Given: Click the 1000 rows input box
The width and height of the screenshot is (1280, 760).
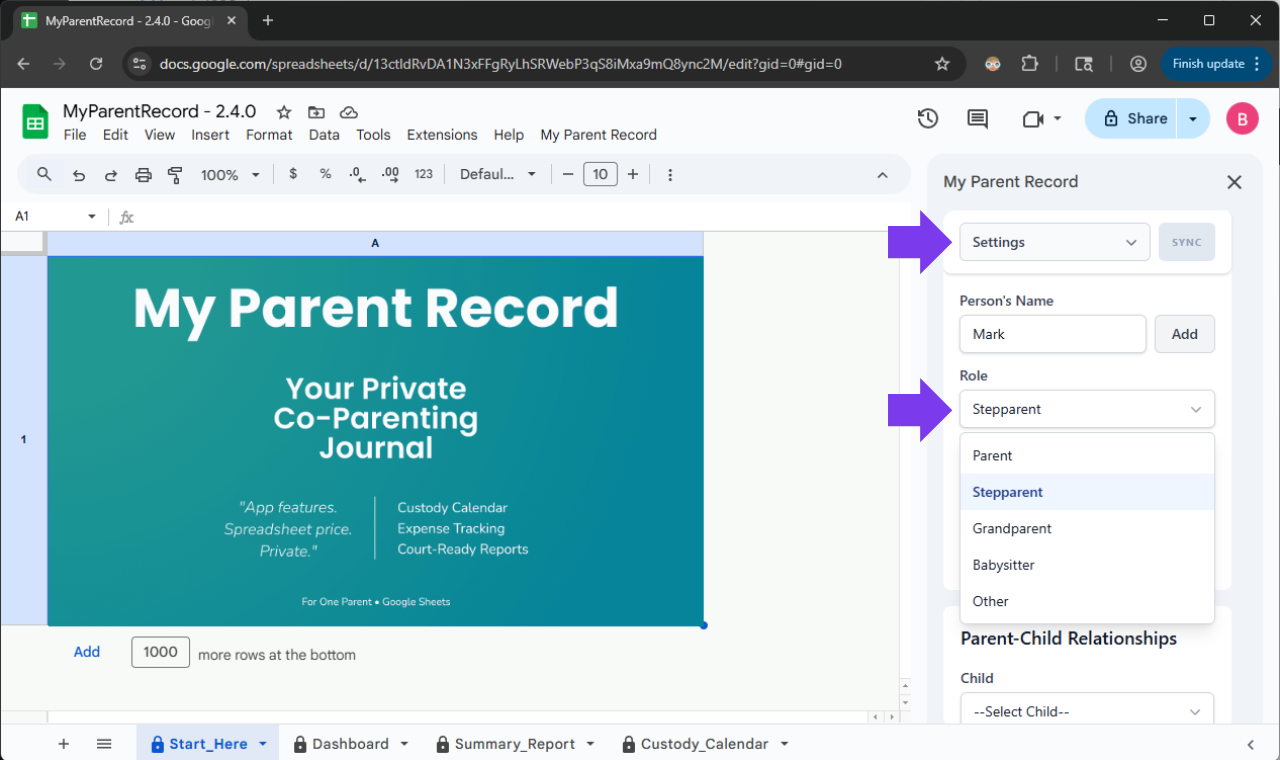Looking at the screenshot, I should click(160, 652).
